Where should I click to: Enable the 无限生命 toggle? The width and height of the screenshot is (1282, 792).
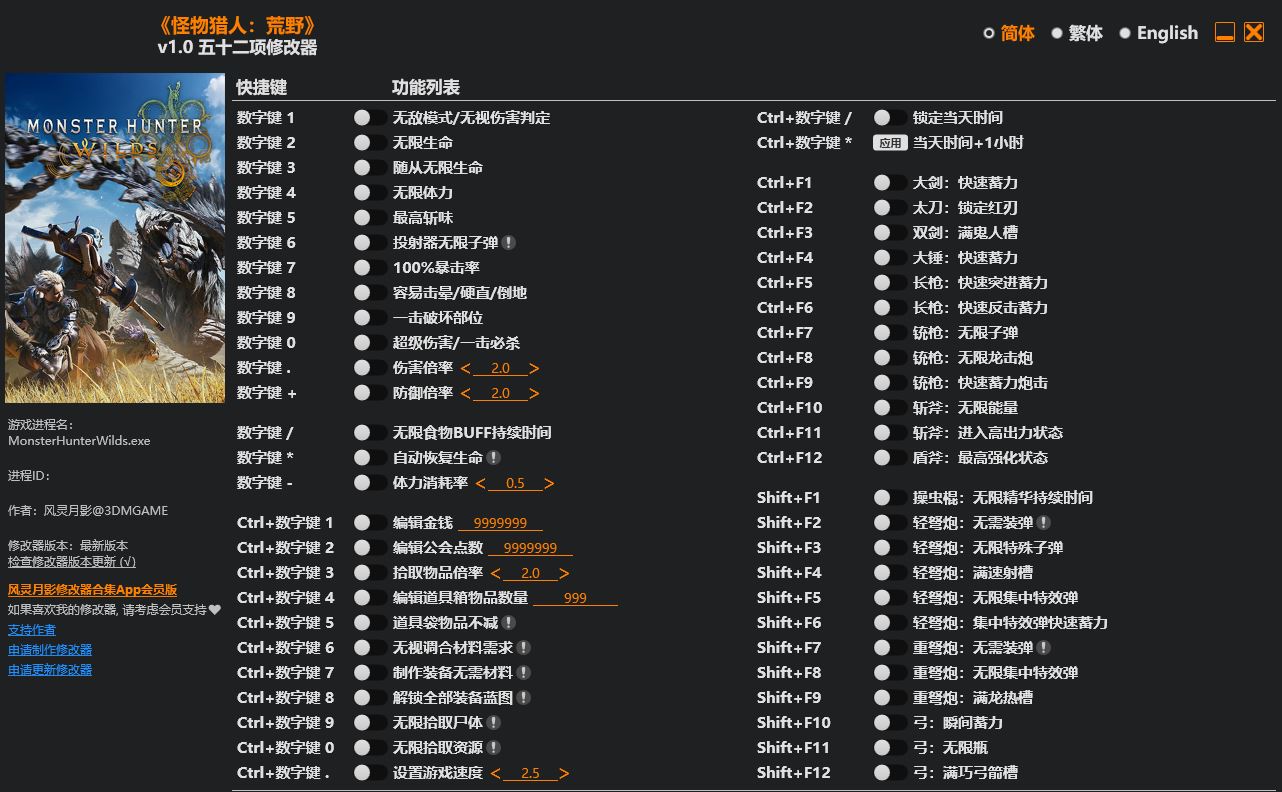coord(369,143)
